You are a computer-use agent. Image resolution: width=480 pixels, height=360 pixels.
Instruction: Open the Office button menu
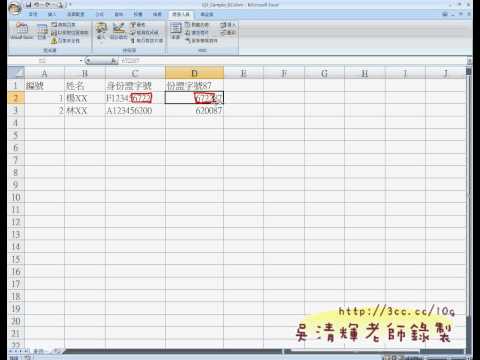14,7
